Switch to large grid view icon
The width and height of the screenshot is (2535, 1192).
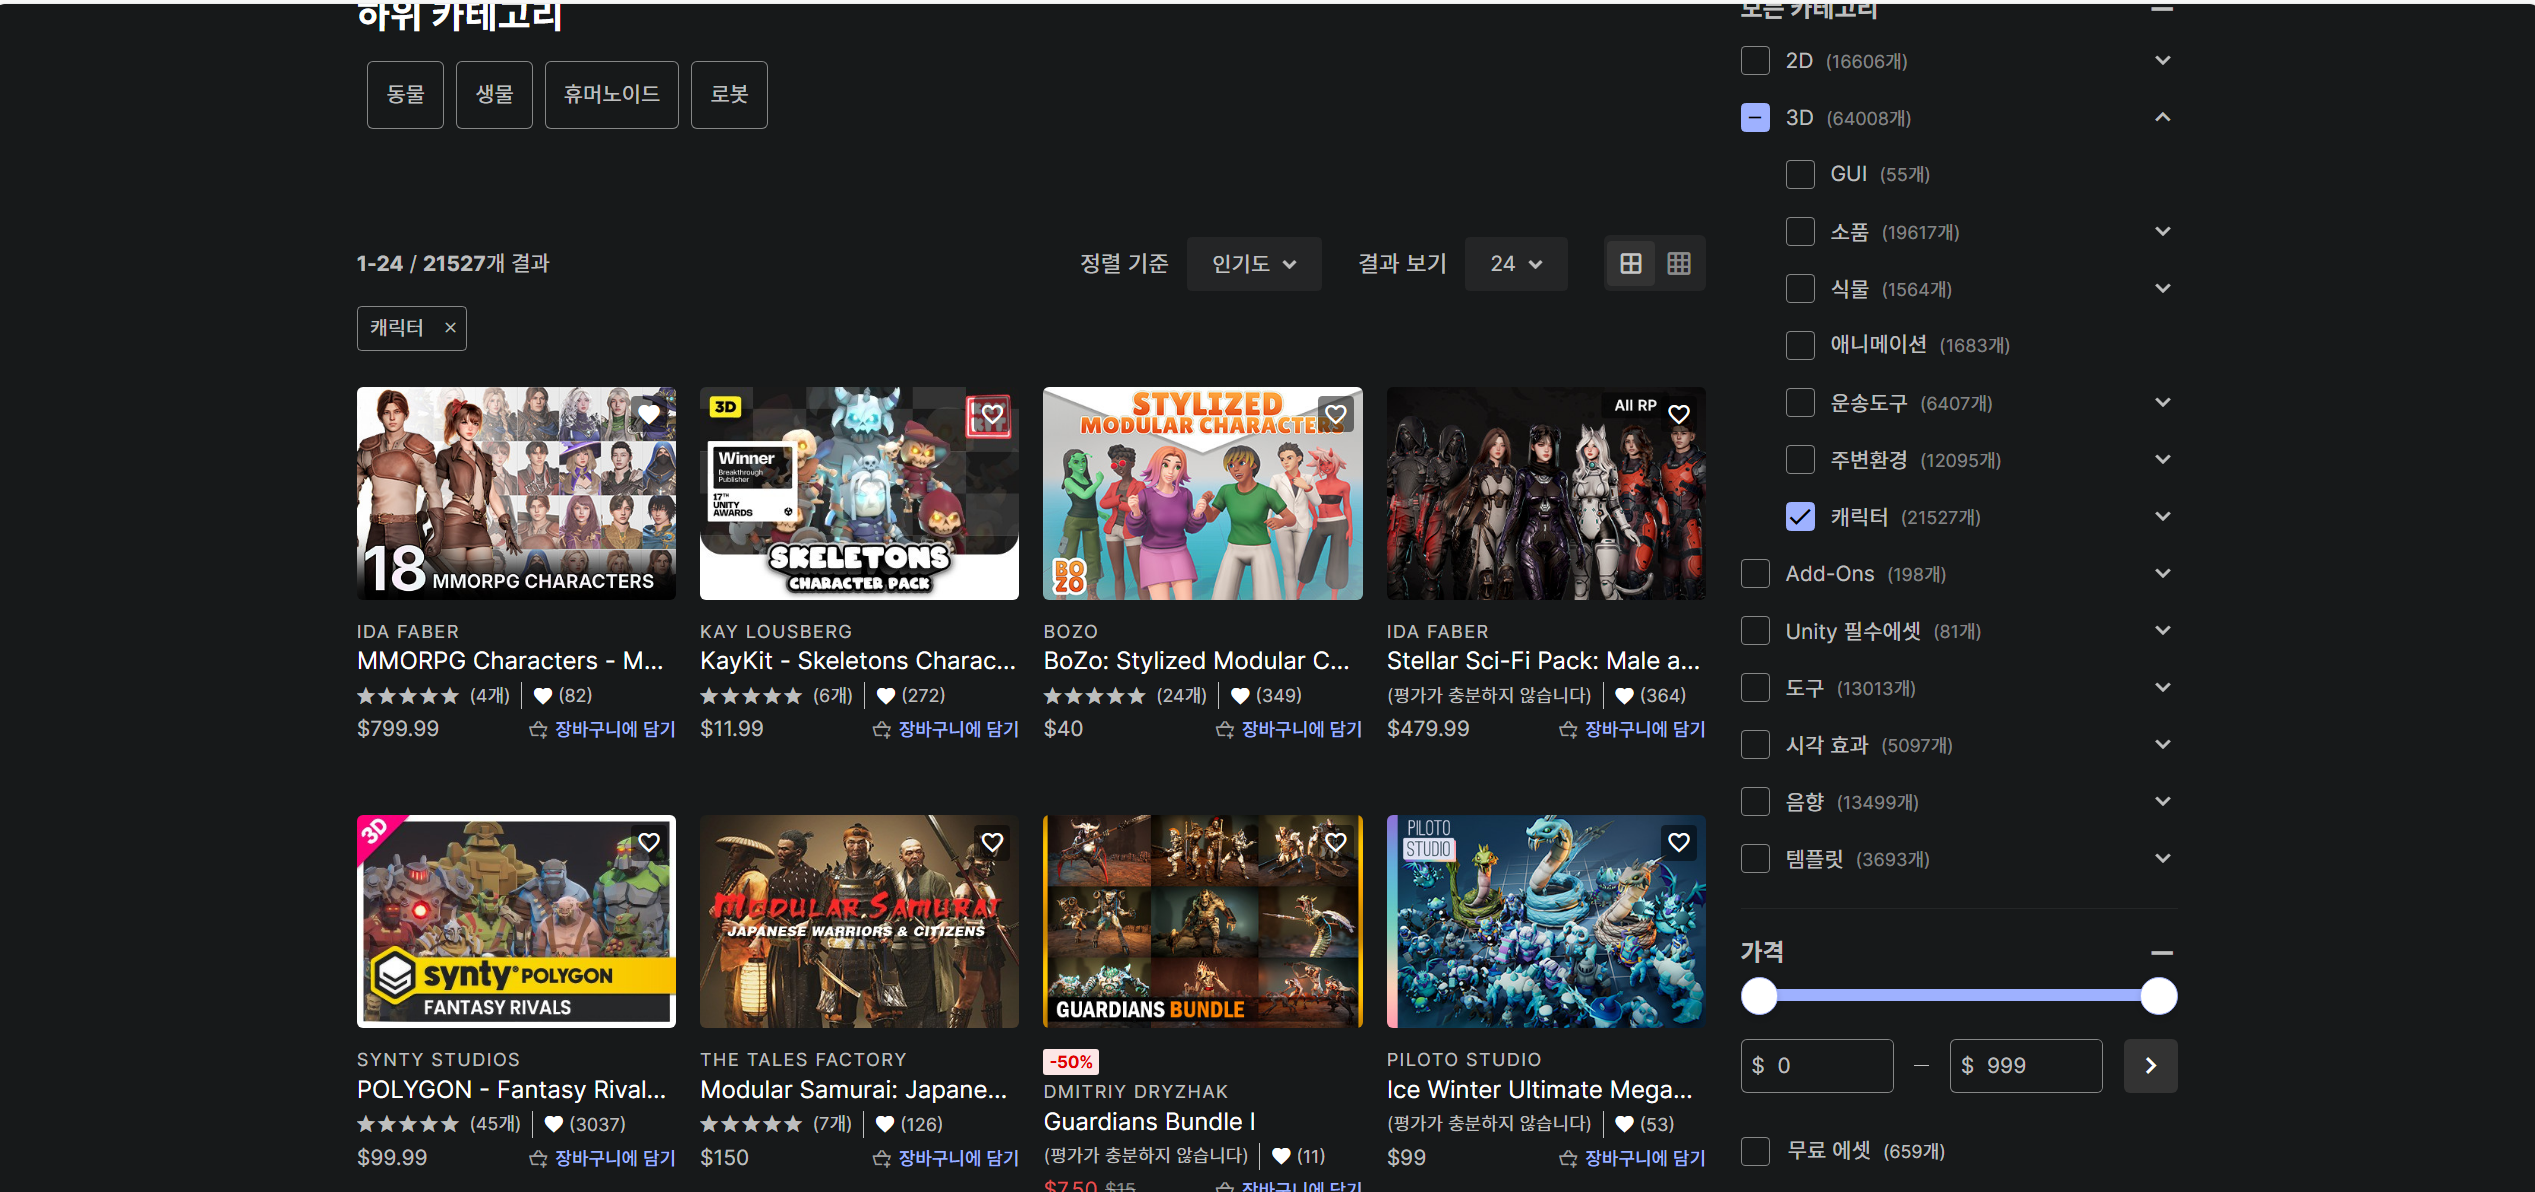pos(1630,264)
